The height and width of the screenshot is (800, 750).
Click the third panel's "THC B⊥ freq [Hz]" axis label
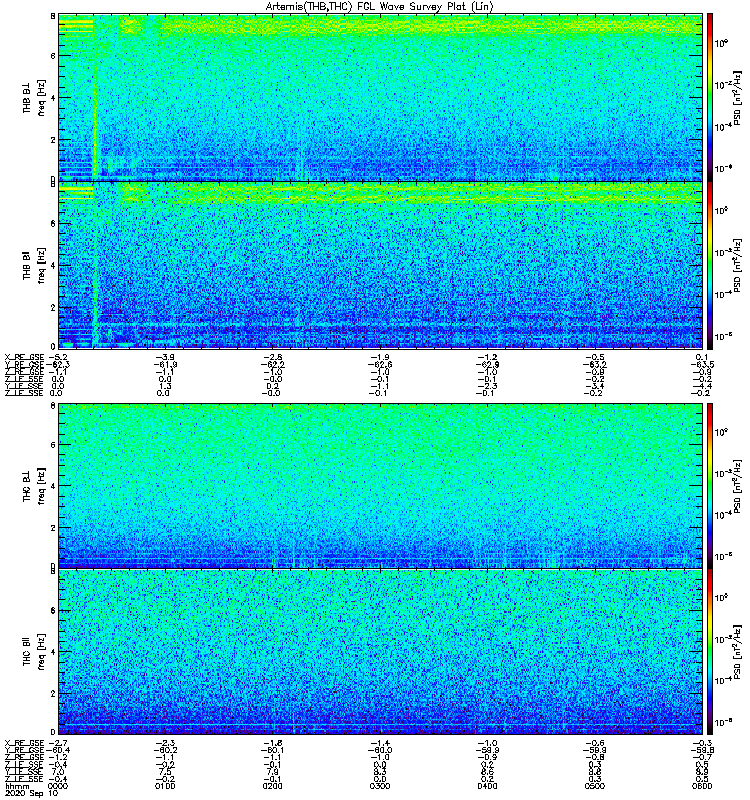pos(34,486)
